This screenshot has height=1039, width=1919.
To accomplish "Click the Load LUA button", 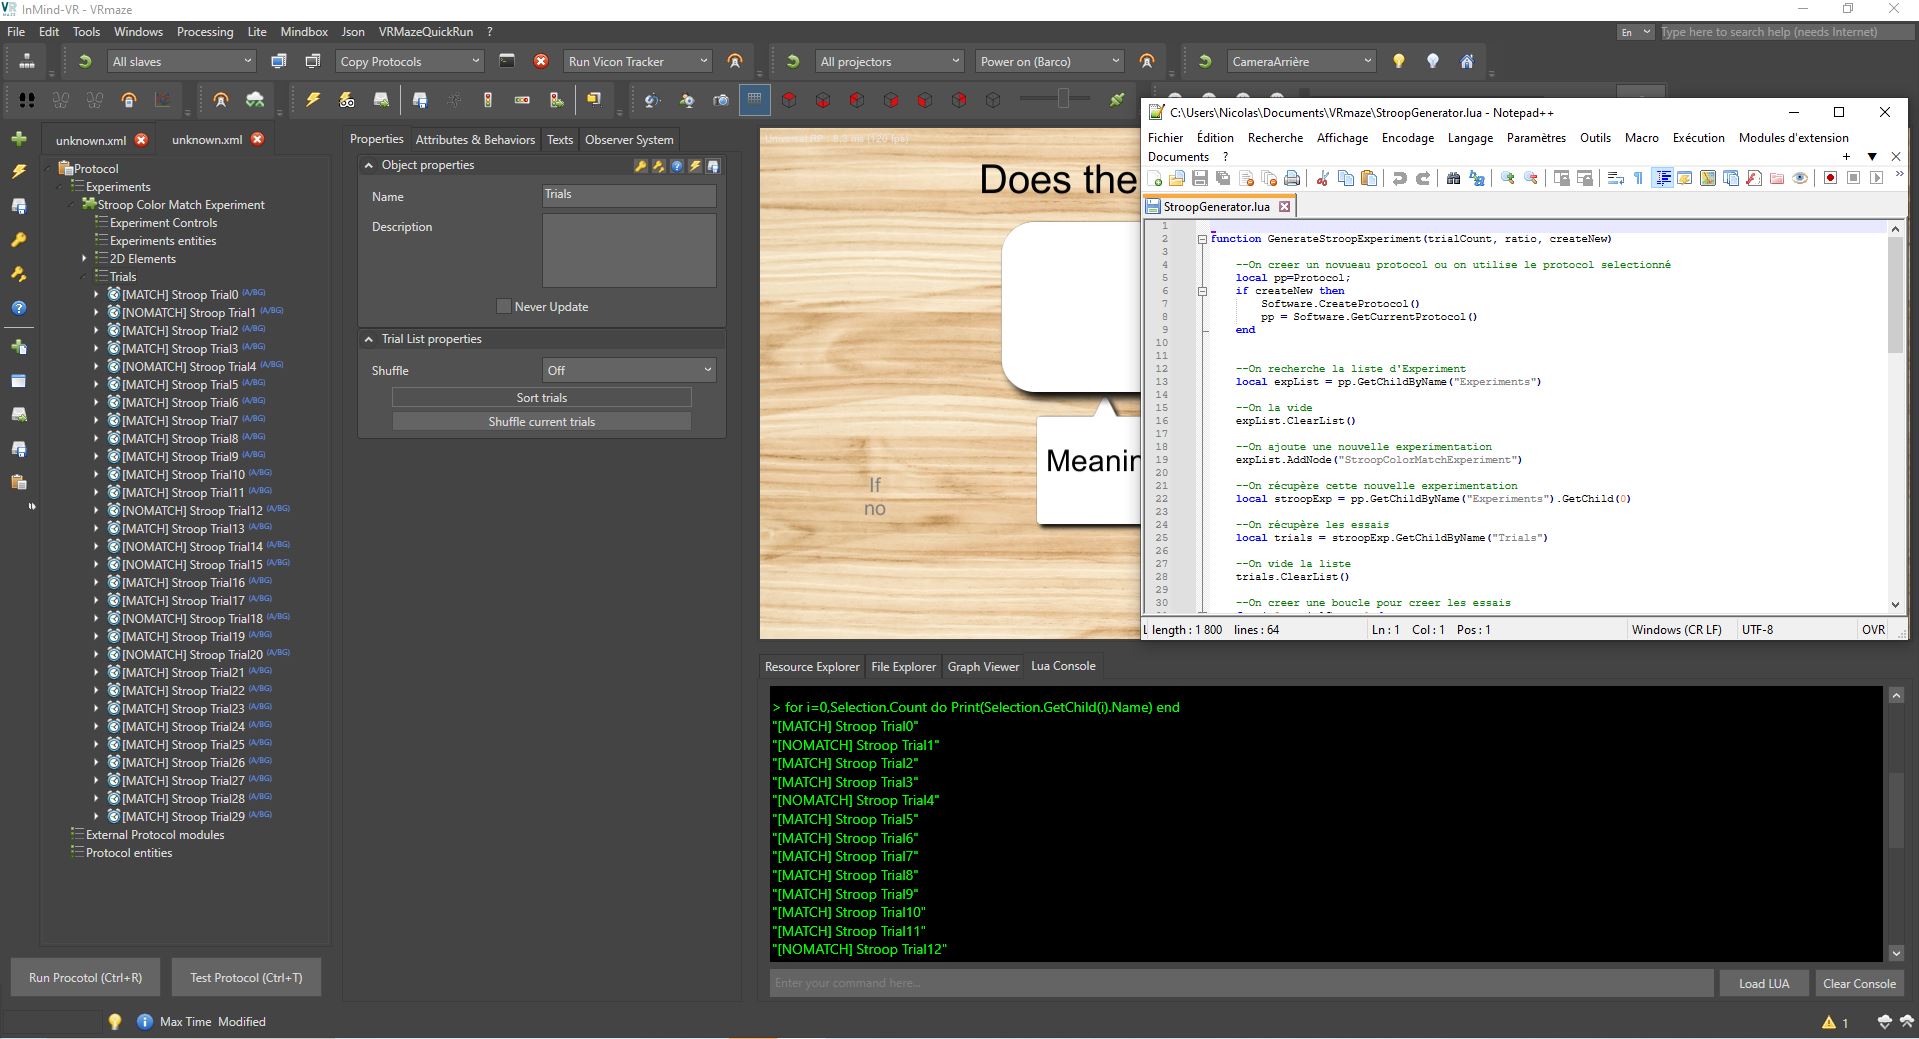I will point(1763,983).
